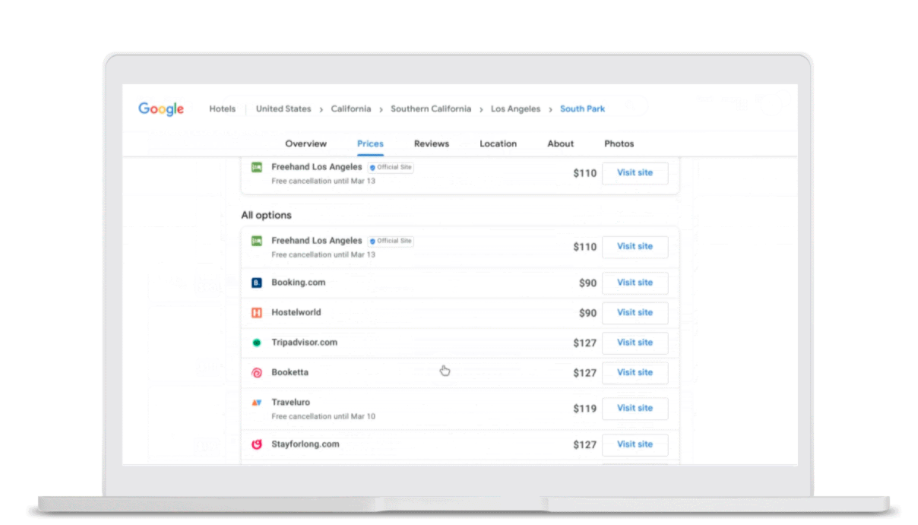The height and width of the screenshot is (525, 918).
Task: Click Official Site badge in top offer row
Action: 391,167
